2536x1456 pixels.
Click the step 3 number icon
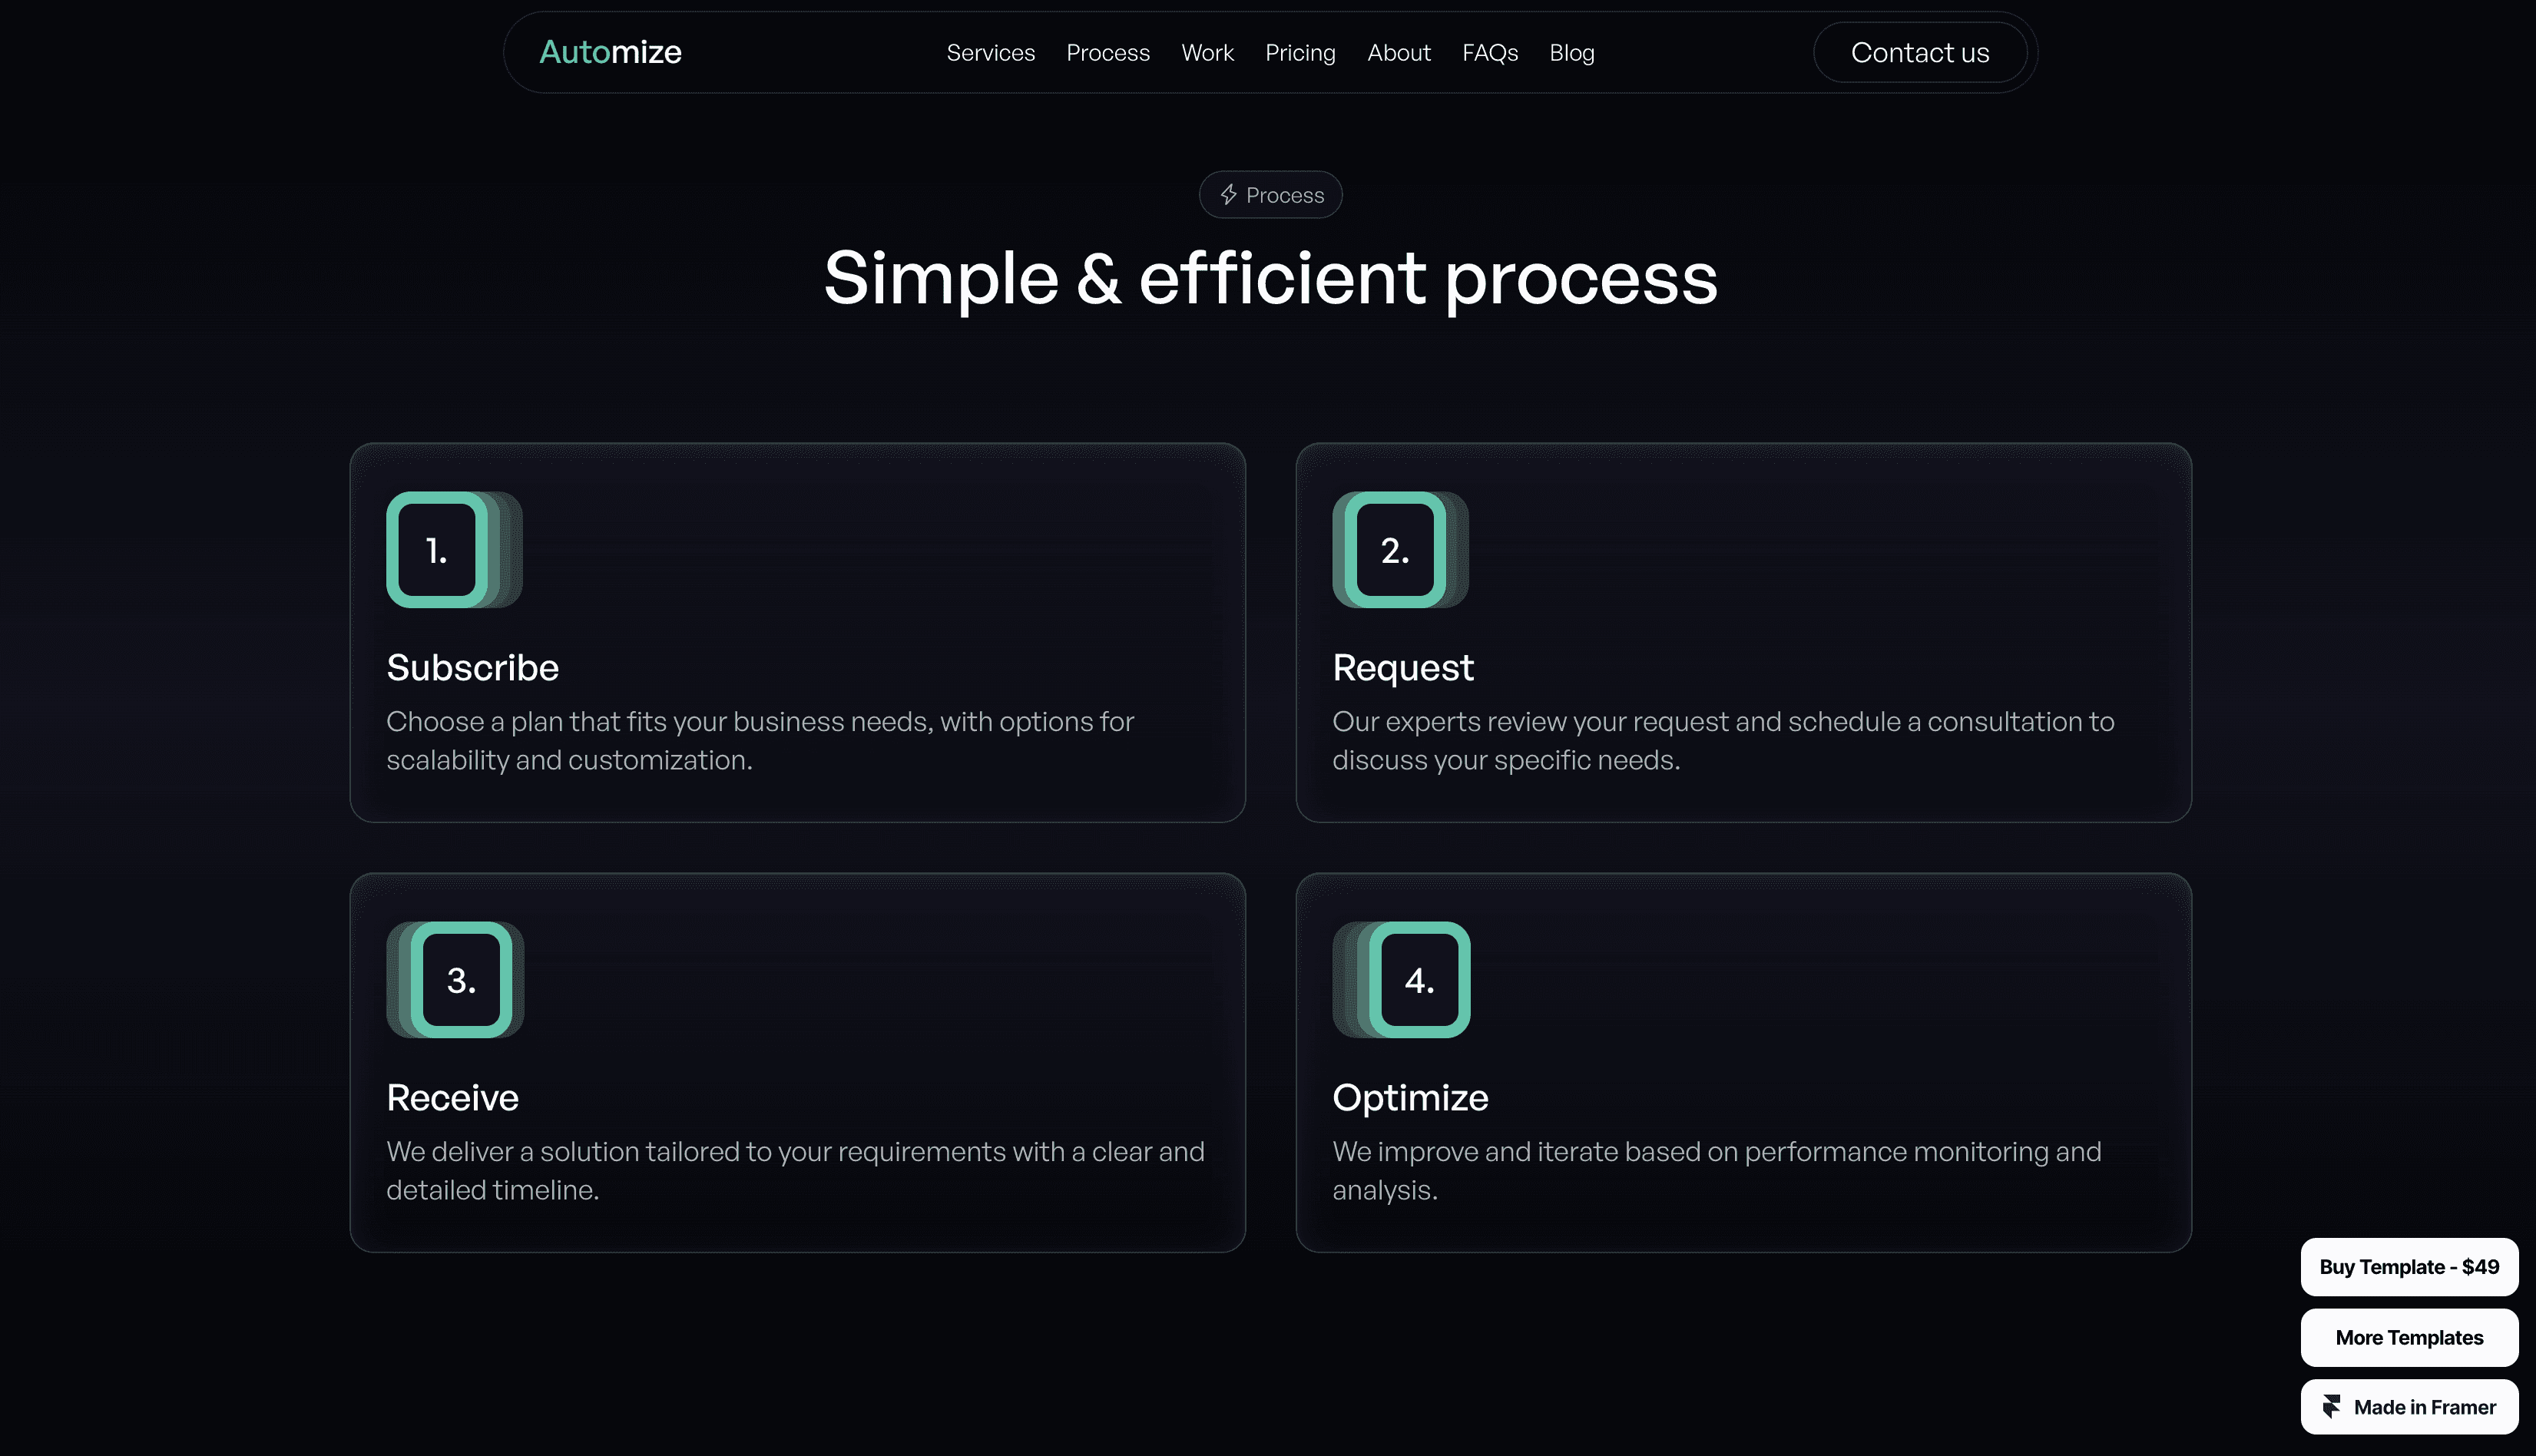pyautogui.click(x=461, y=980)
